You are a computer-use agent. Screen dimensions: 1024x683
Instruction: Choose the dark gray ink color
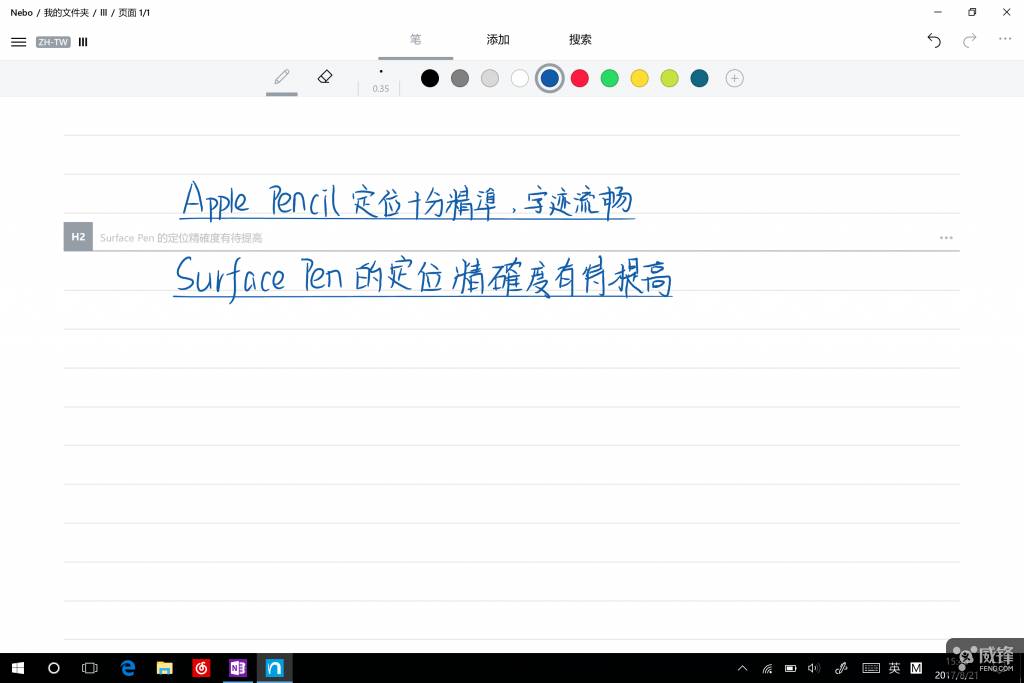(460, 78)
